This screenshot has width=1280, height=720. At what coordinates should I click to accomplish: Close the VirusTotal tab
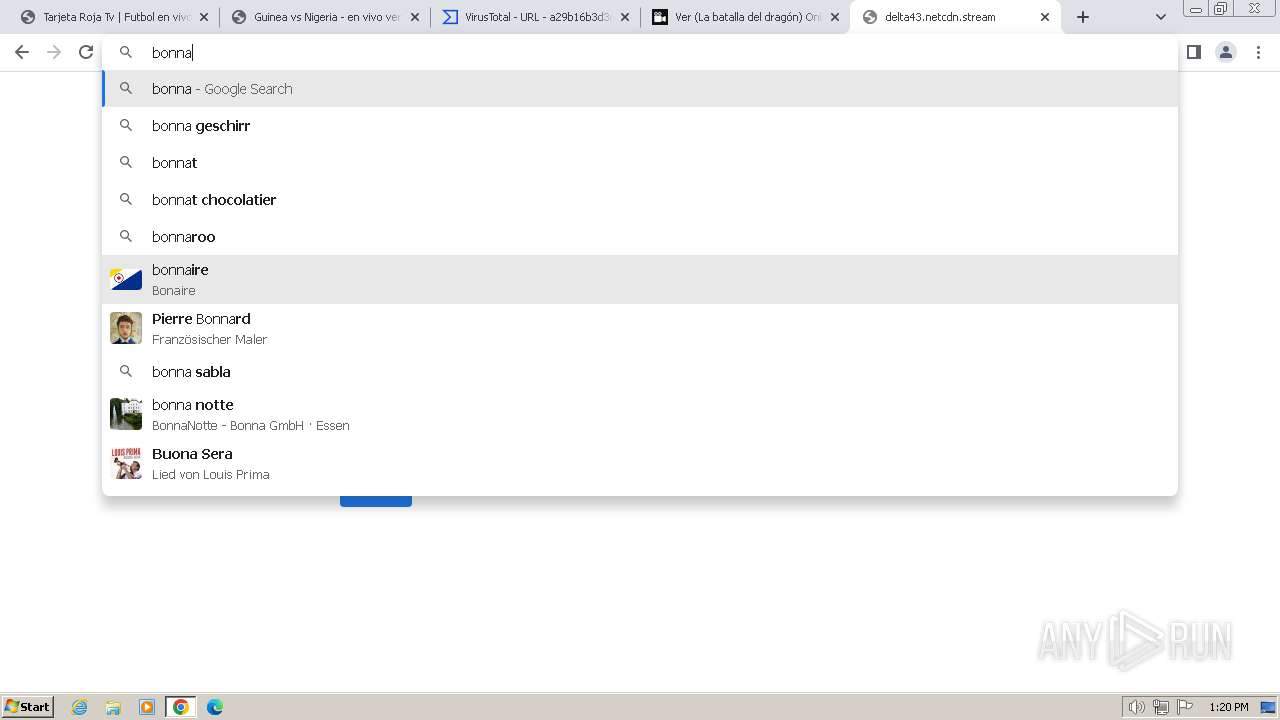click(x=624, y=17)
